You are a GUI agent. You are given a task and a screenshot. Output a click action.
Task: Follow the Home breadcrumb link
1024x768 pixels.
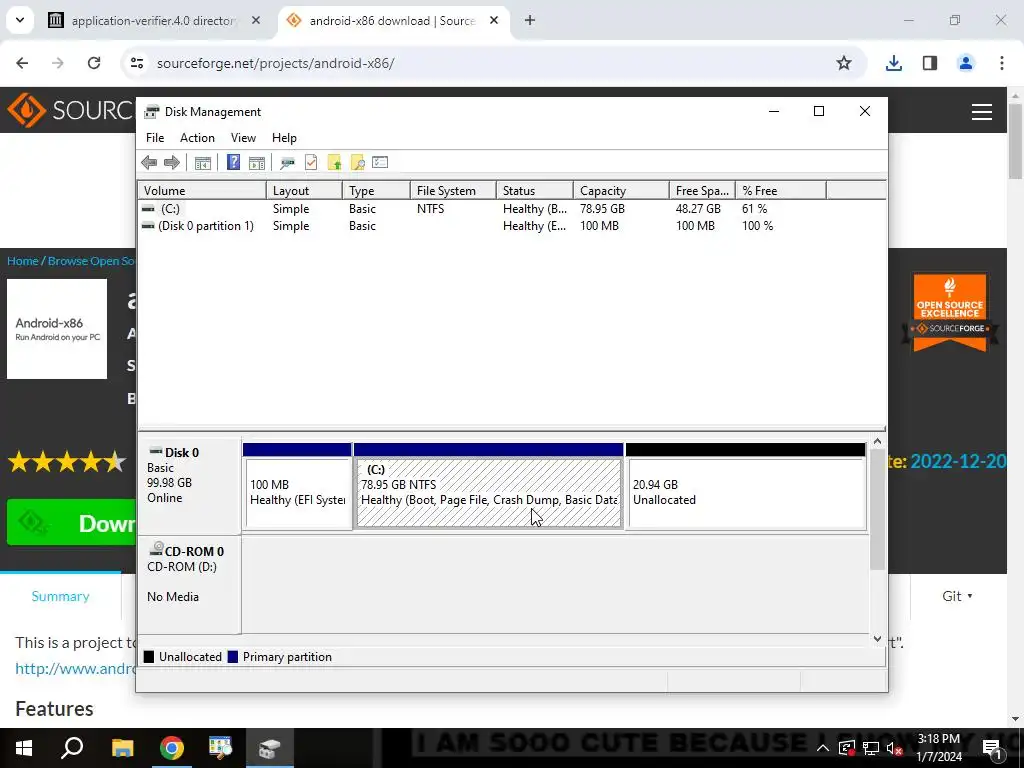point(23,261)
